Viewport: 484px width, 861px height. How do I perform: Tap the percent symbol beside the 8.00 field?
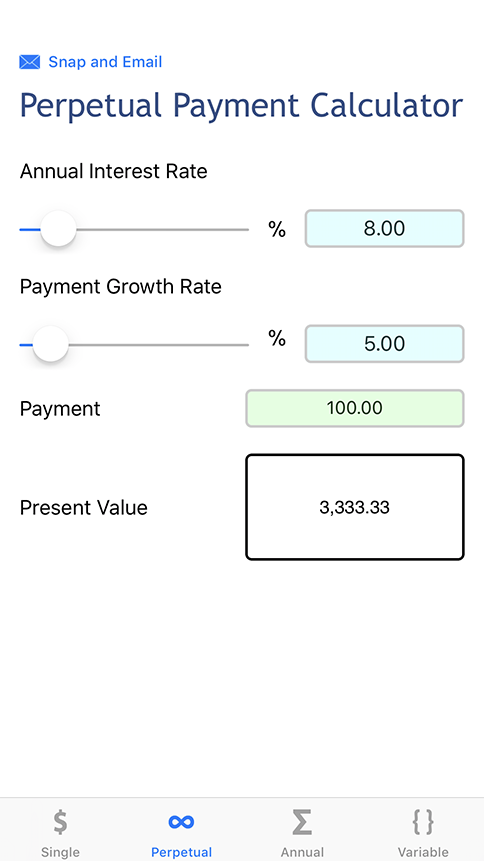(277, 229)
